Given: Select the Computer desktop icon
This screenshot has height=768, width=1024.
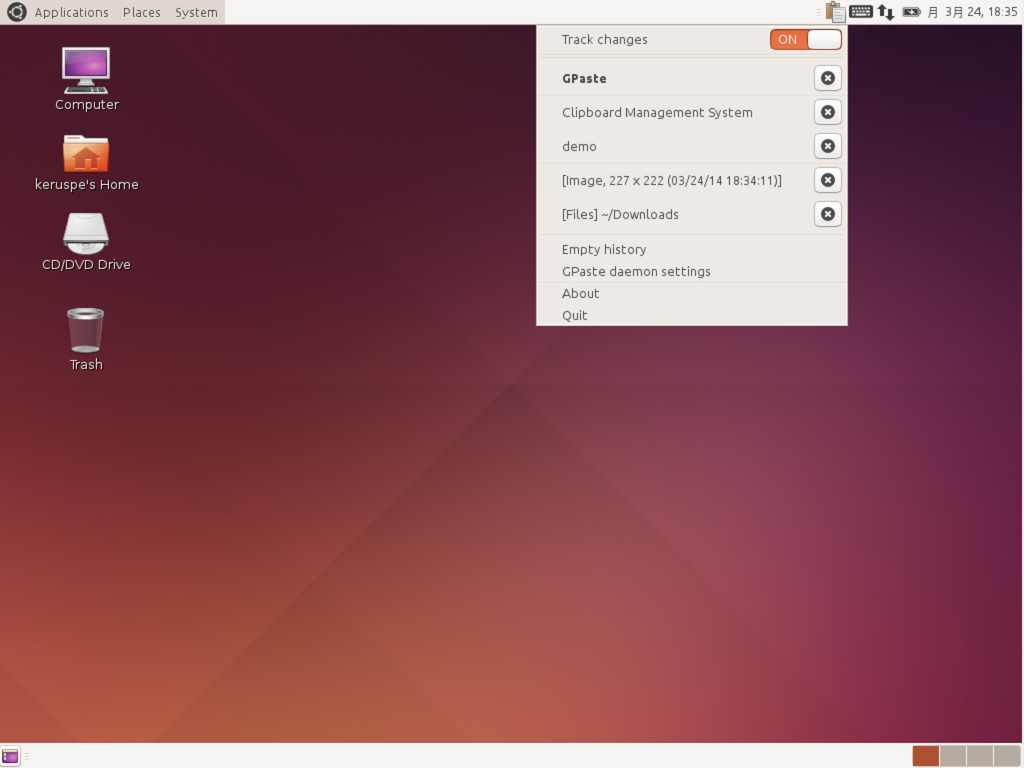Looking at the screenshot, I should (x=86, y=79).
